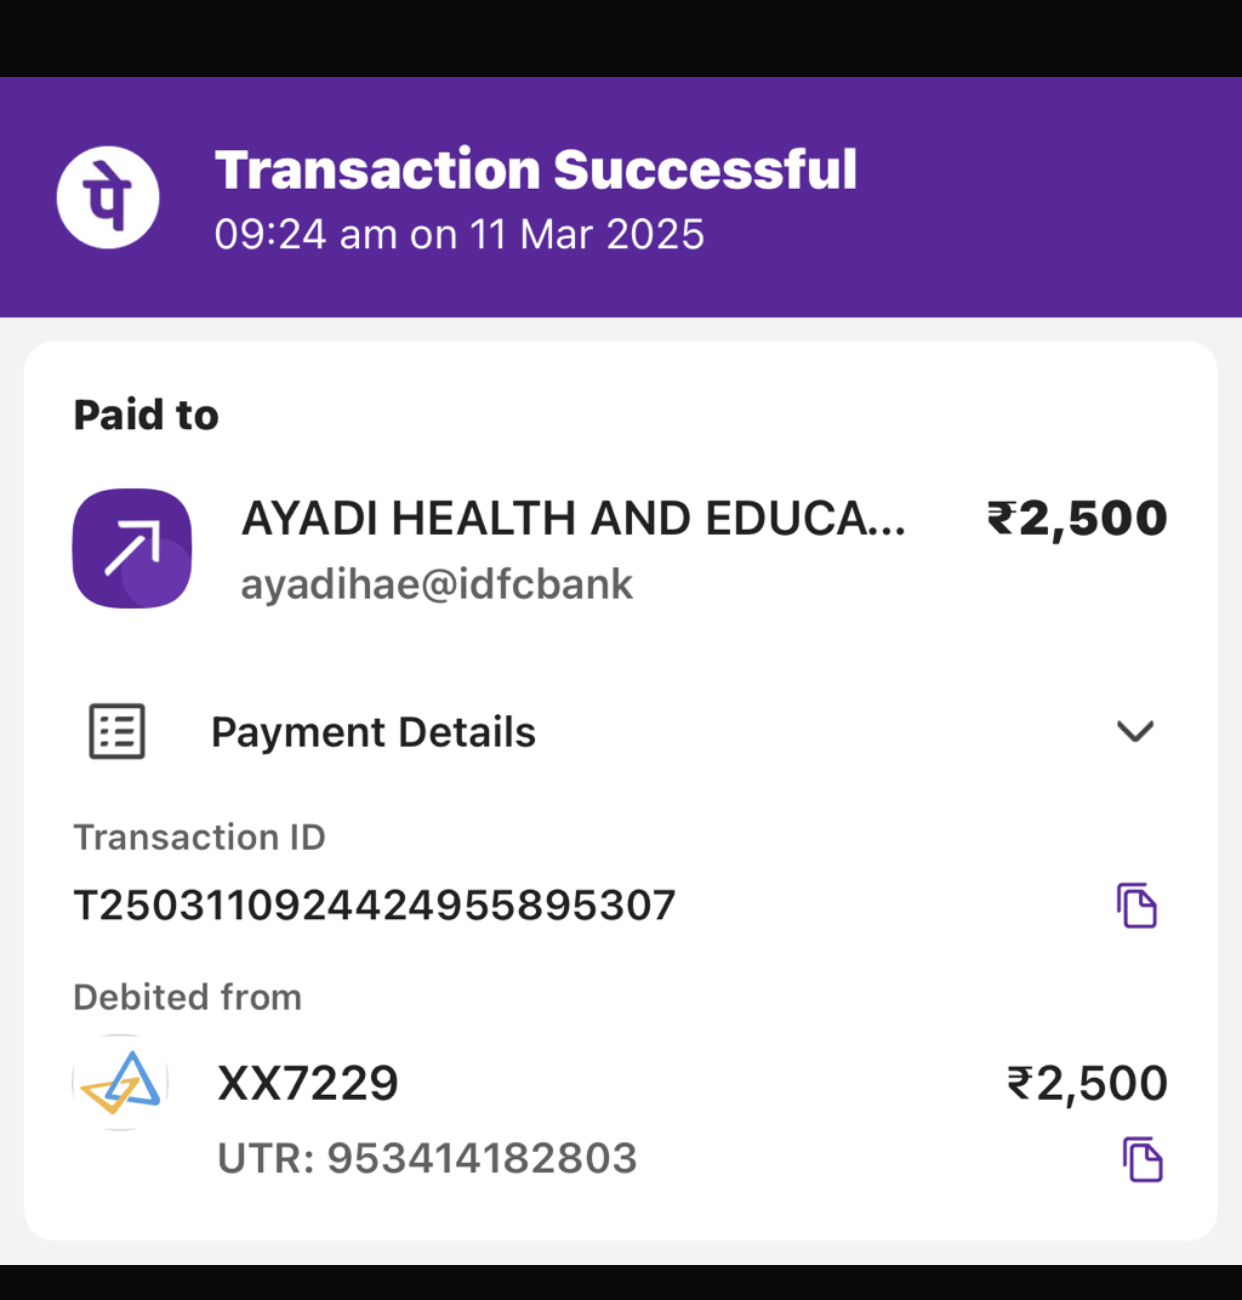
Task: Copy the Transaction ID using copy icon
Action: [1137, 906]
